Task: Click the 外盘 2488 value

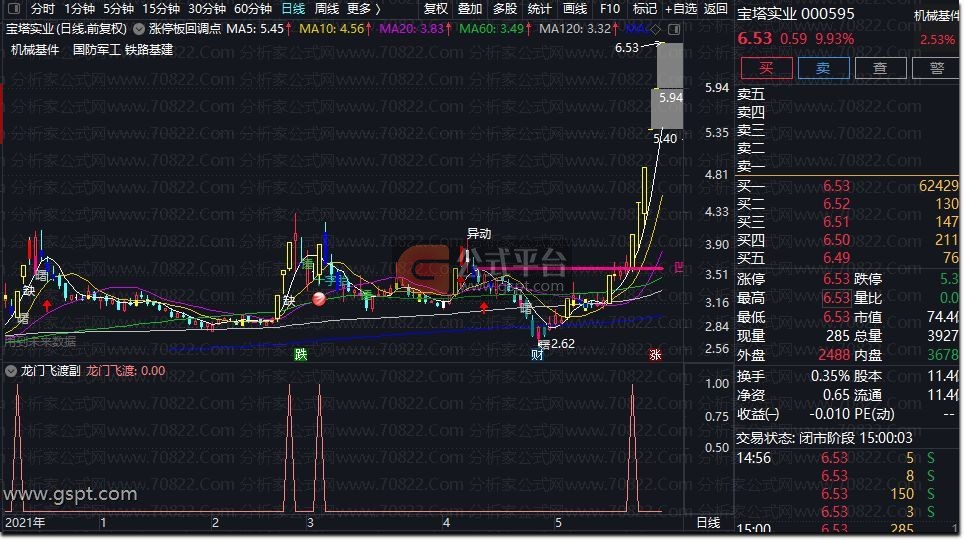Action: pyautogui.click(x=834, y=355)
